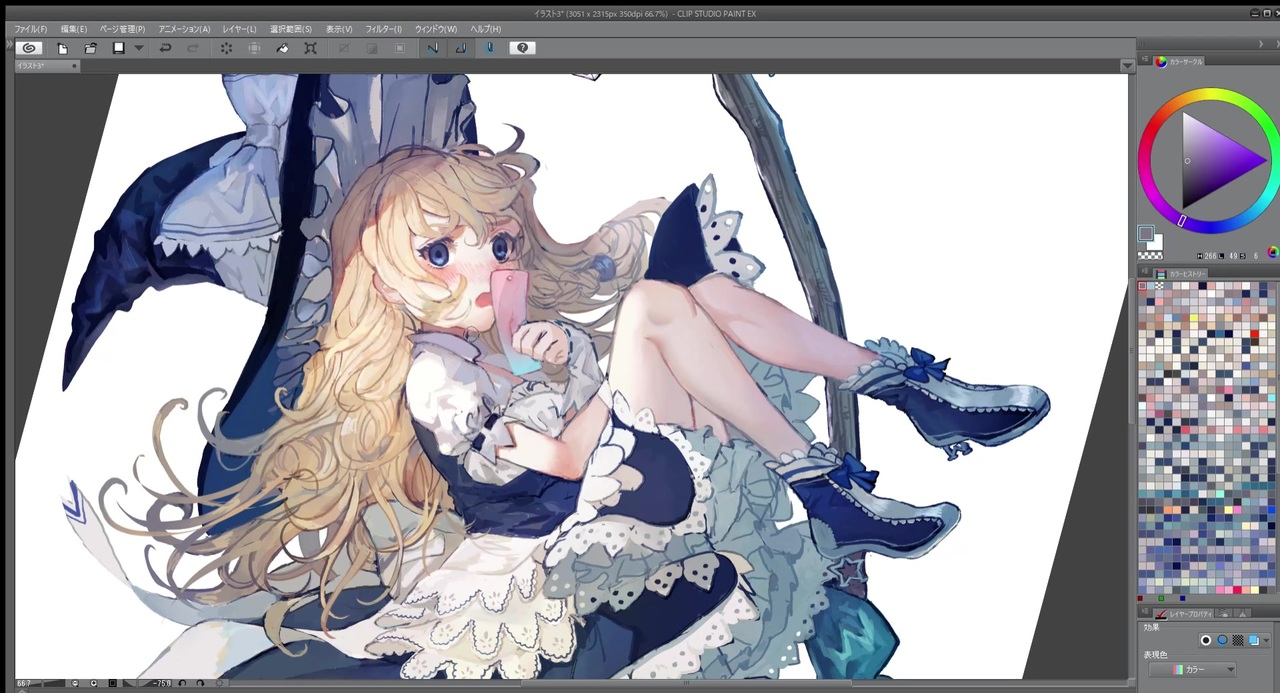Image resolution: width=1280 pixels, height=693 pixels.
Task: Click the clear outside selection icon
Action: point(255,48)
